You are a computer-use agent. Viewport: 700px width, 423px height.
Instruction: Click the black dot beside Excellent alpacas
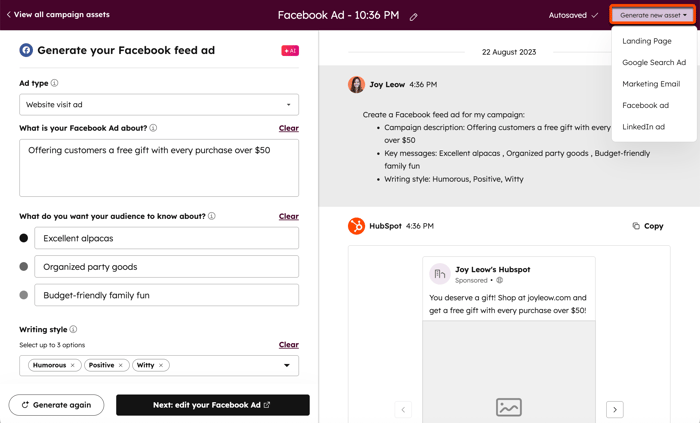coord(24,238)
